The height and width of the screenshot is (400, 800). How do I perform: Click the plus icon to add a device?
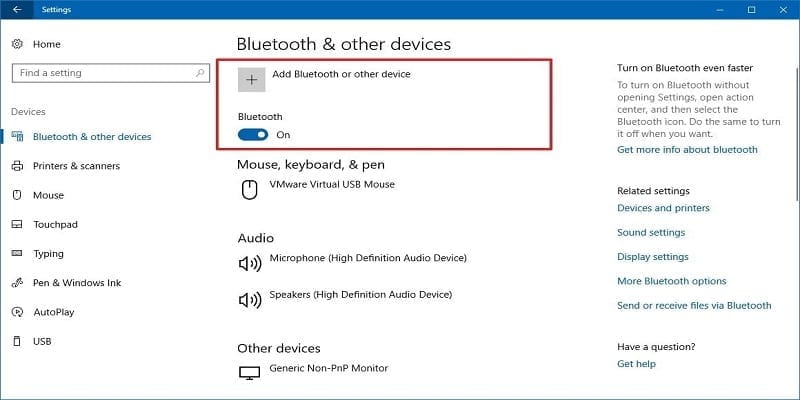tap(252, 79)
